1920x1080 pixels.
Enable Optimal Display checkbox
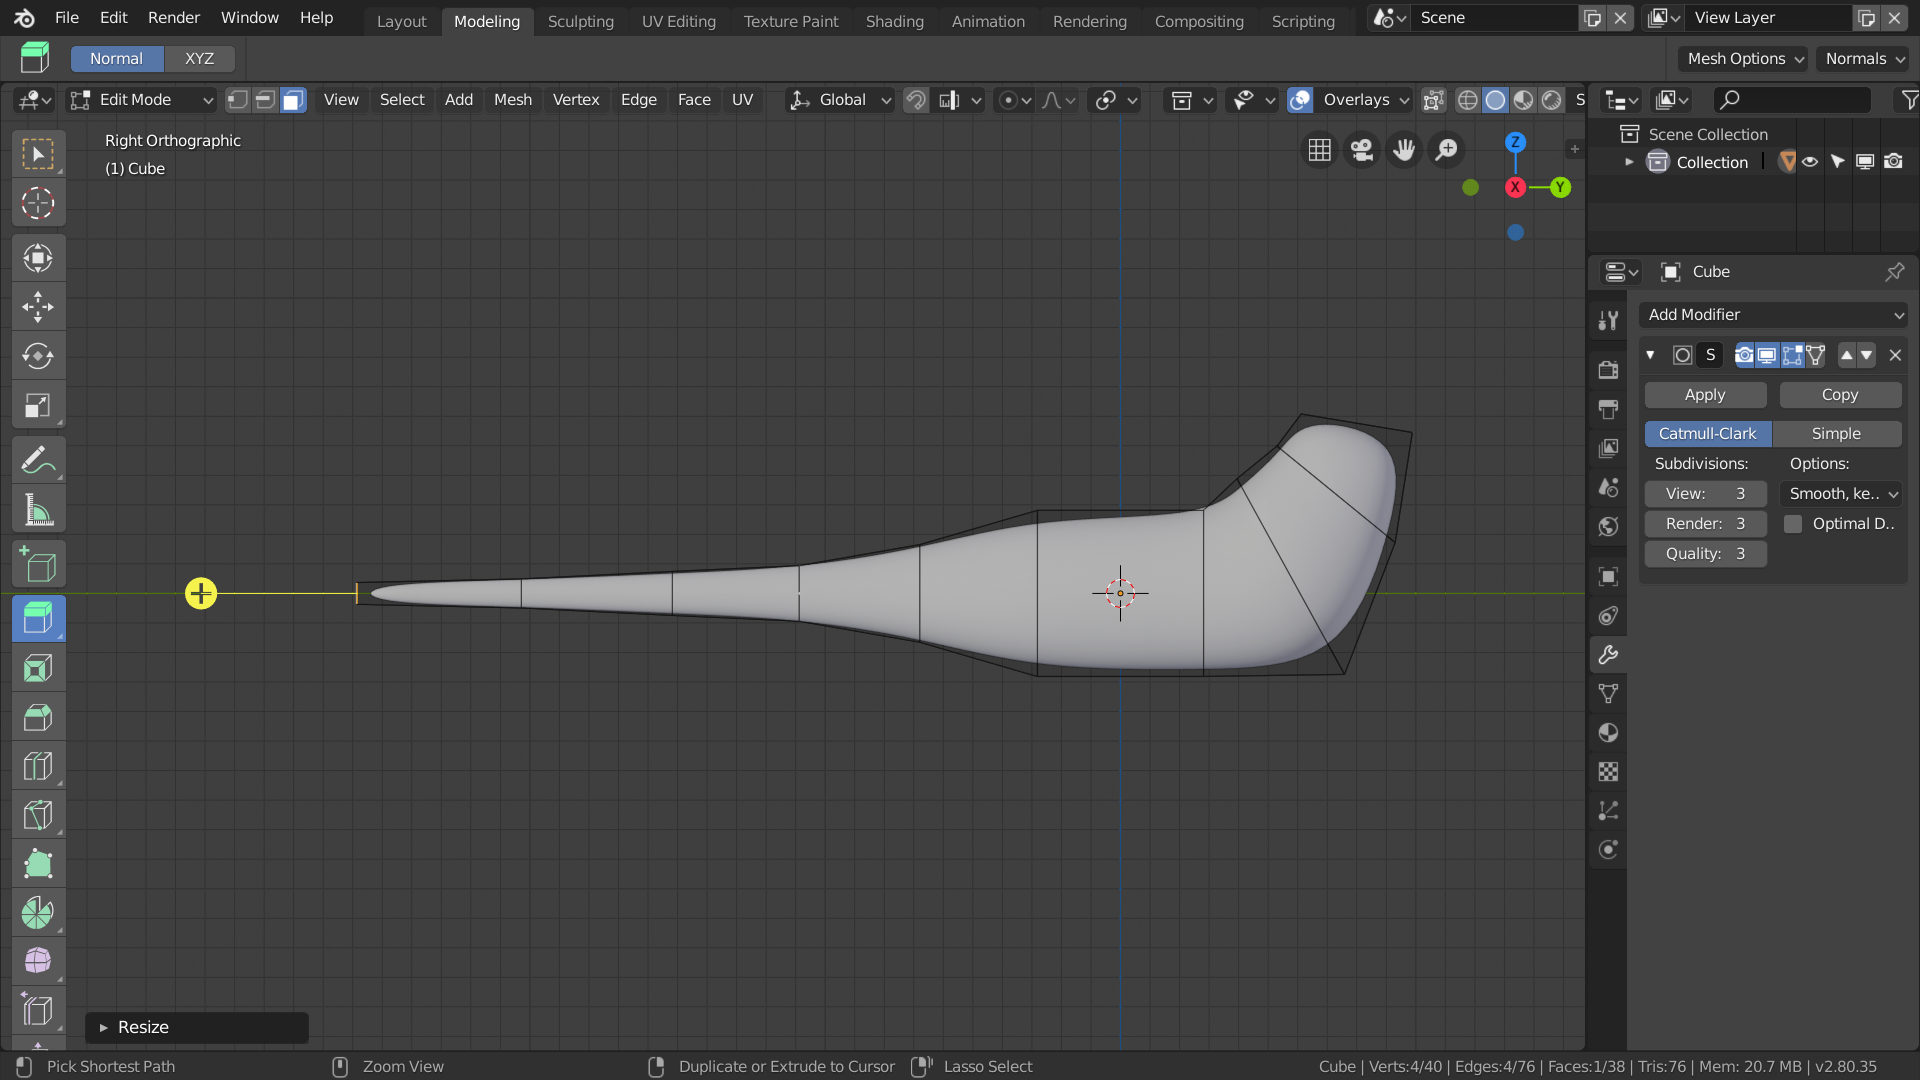1793,524
